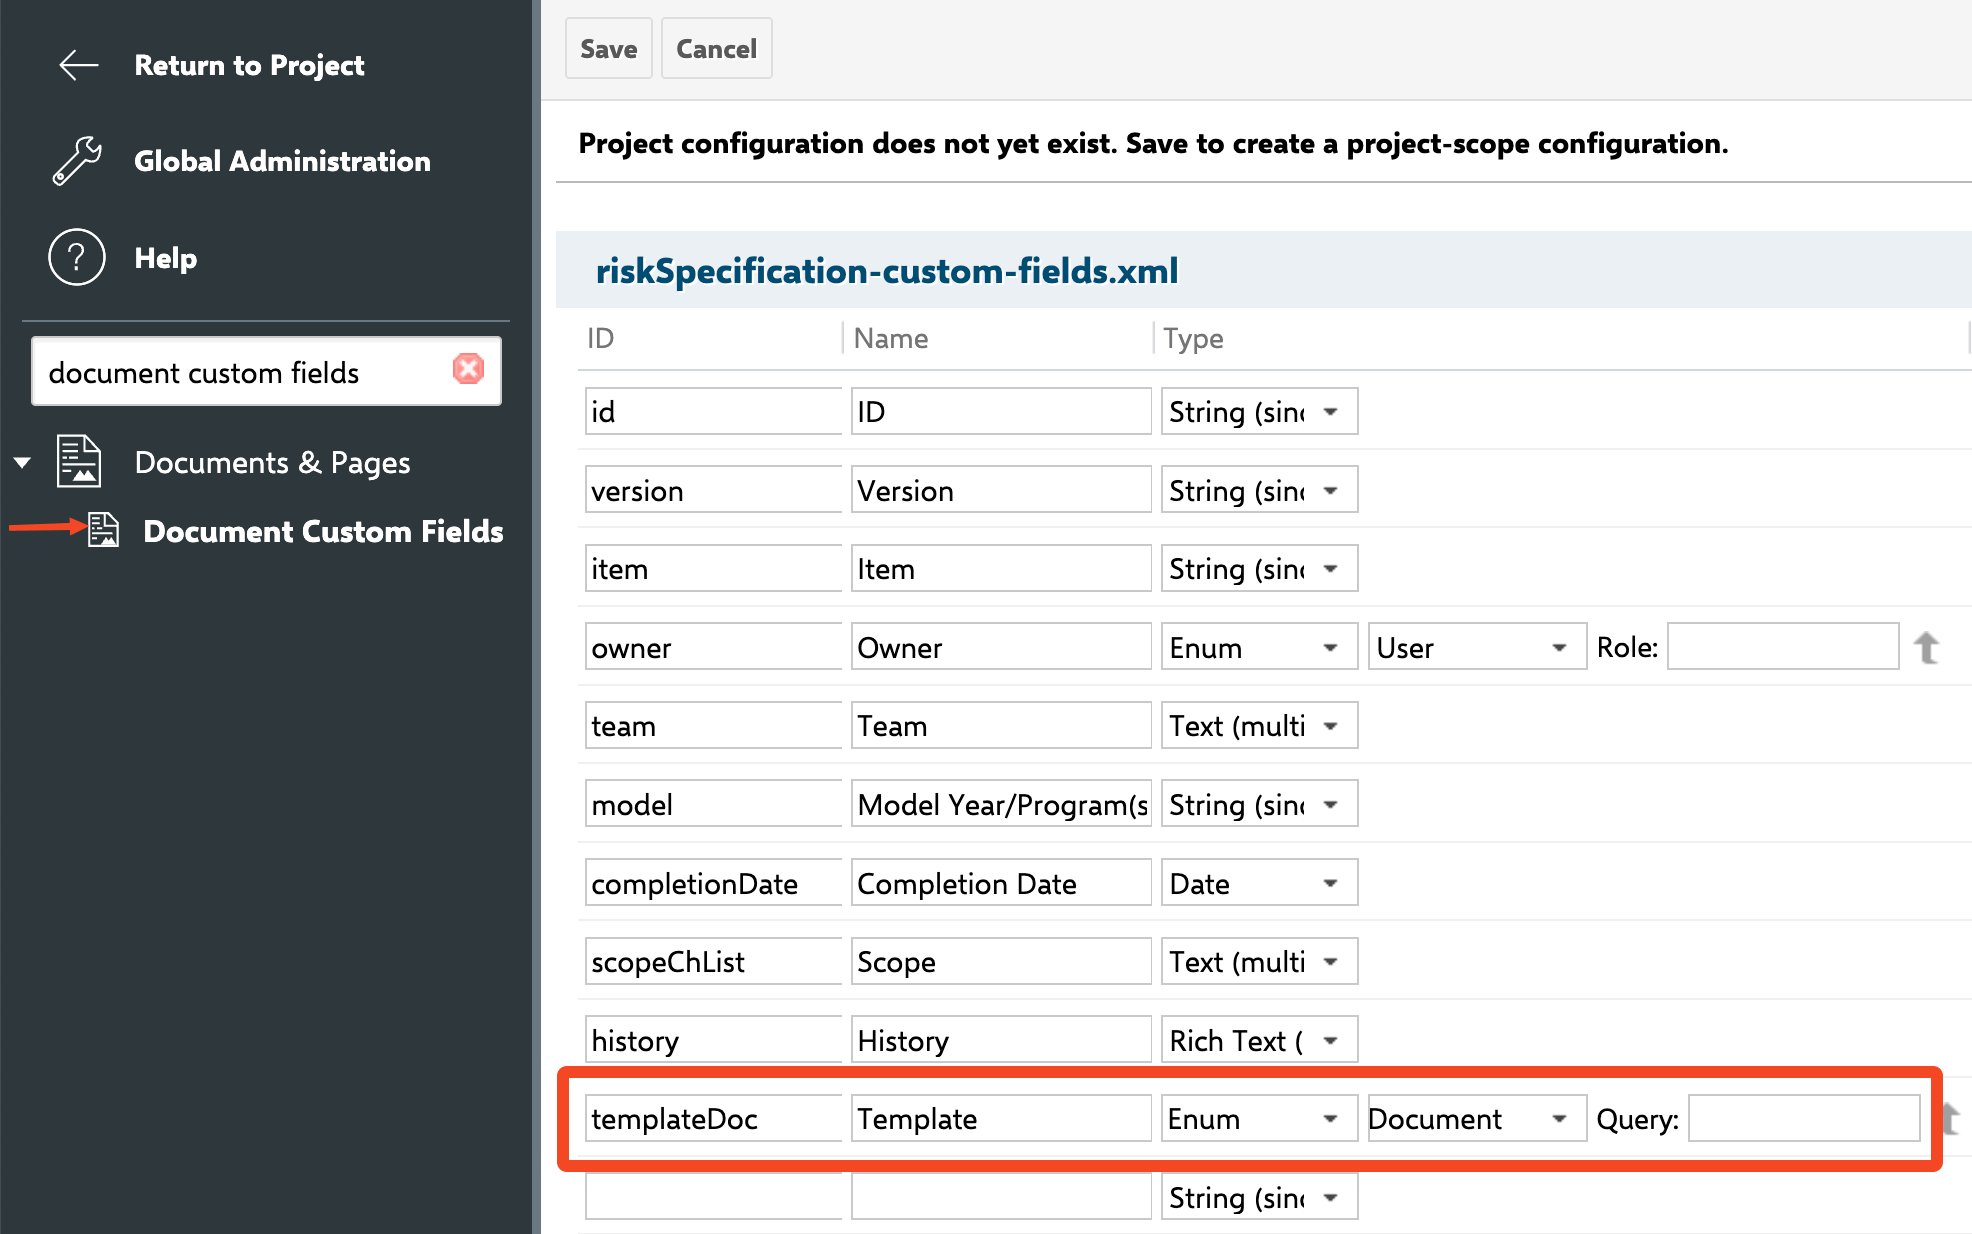Open the Type dropdown in the empty last row
The width and height of the screenshot is (1972, 1234).
[1259, 1197]
